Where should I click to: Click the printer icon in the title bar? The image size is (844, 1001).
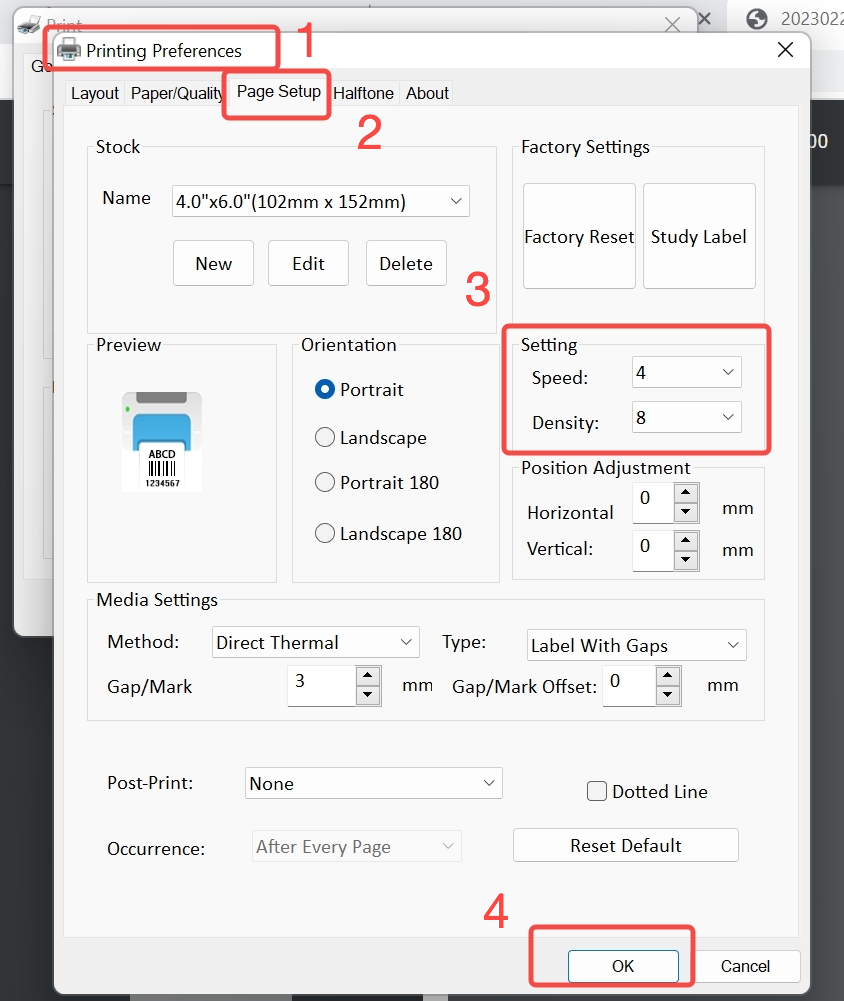tap(69, 50)
